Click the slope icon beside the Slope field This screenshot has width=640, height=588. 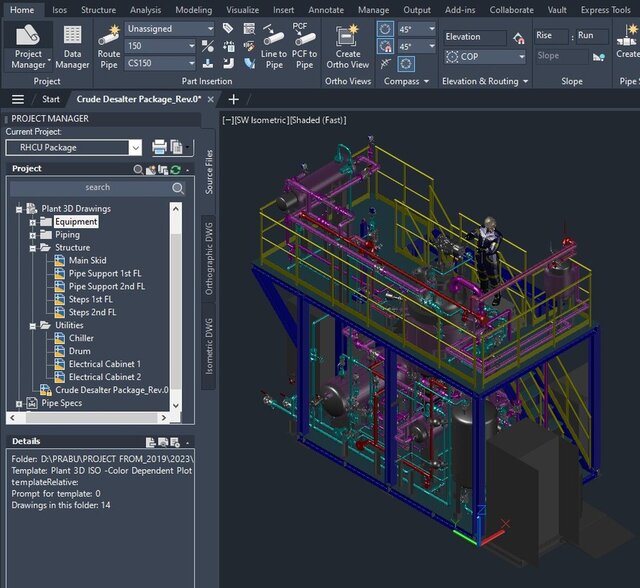pos(599,57)
